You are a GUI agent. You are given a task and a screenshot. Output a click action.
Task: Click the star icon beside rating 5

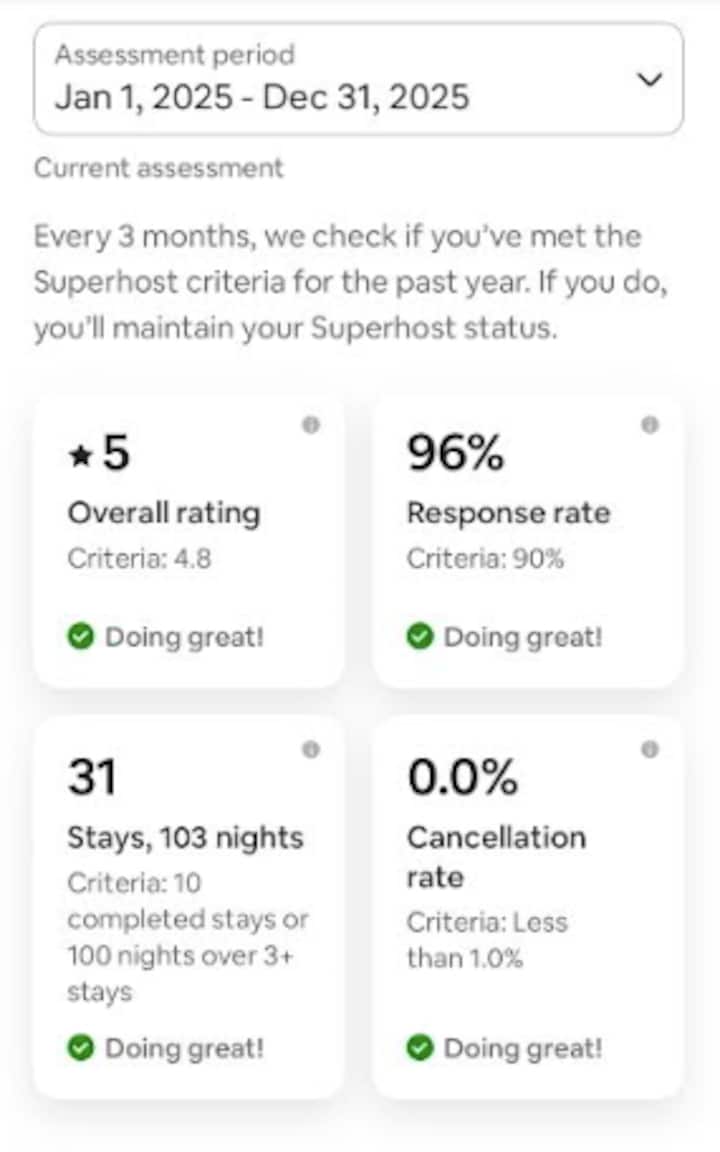(x=80, y=456)
